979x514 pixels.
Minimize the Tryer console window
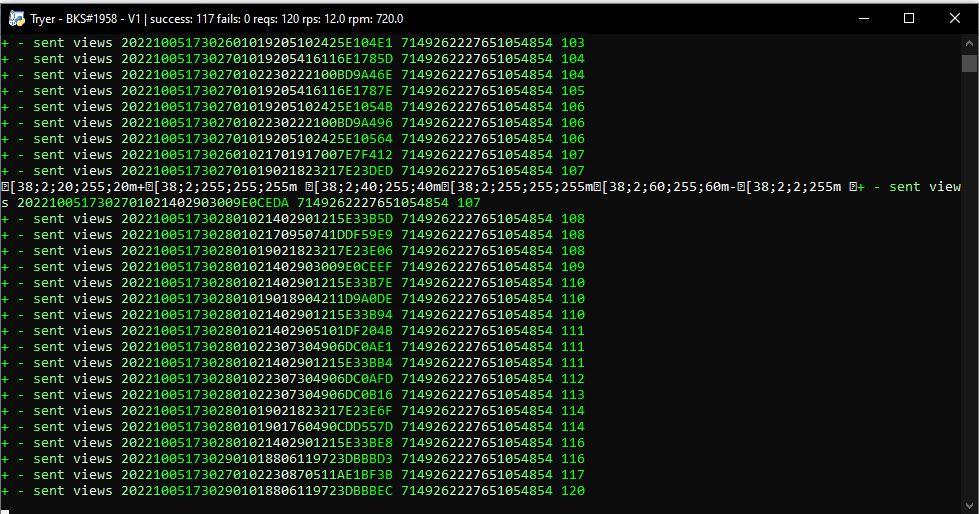coord(864,18)
